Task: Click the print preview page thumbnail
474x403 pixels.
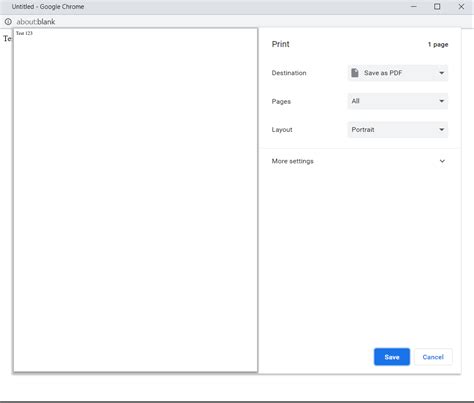Action: point(135,200)
